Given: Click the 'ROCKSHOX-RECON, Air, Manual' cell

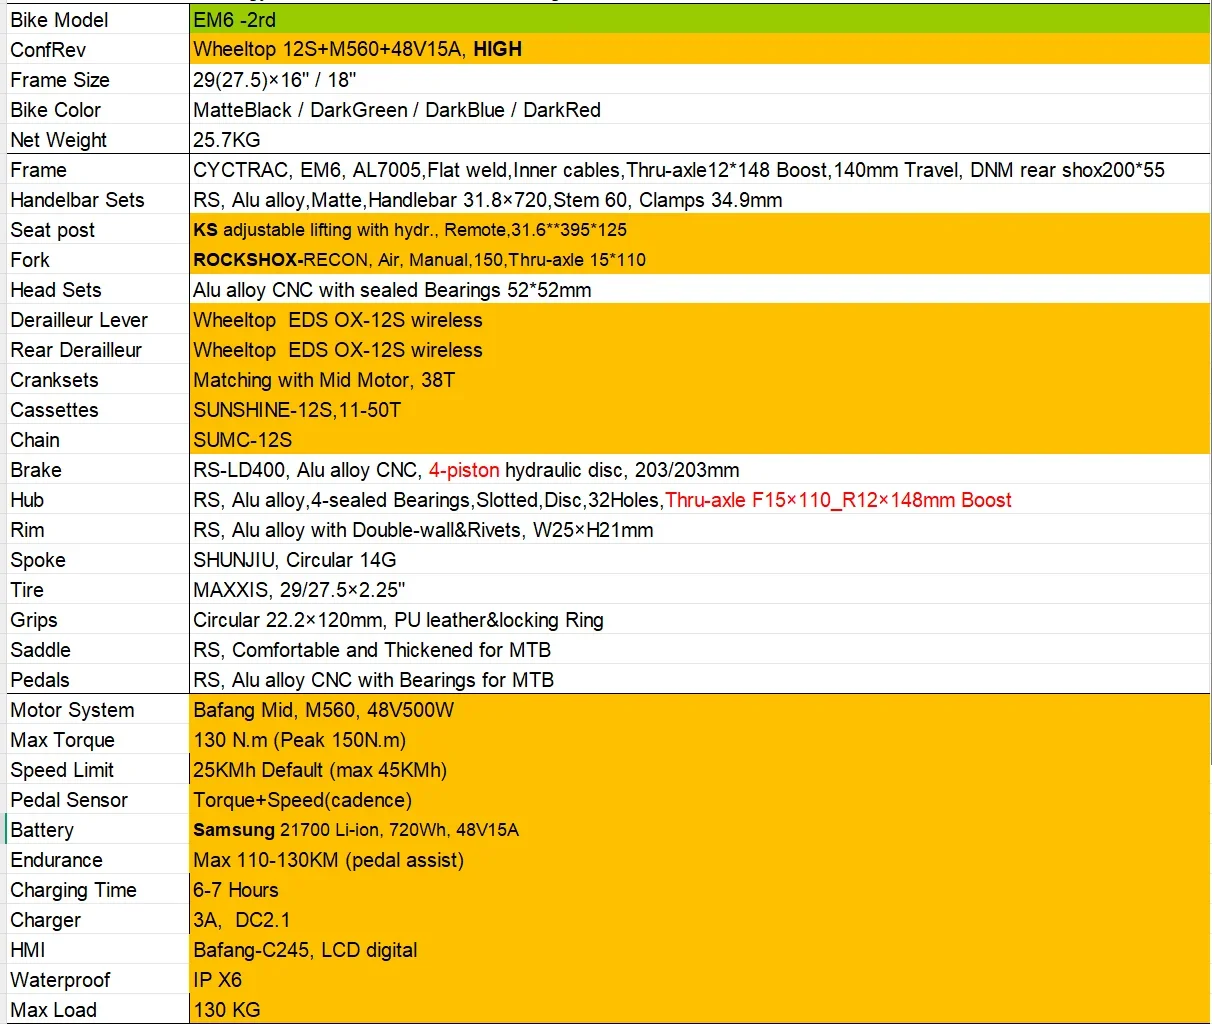Looking at the screenshot, I should [x=700, y=260].
